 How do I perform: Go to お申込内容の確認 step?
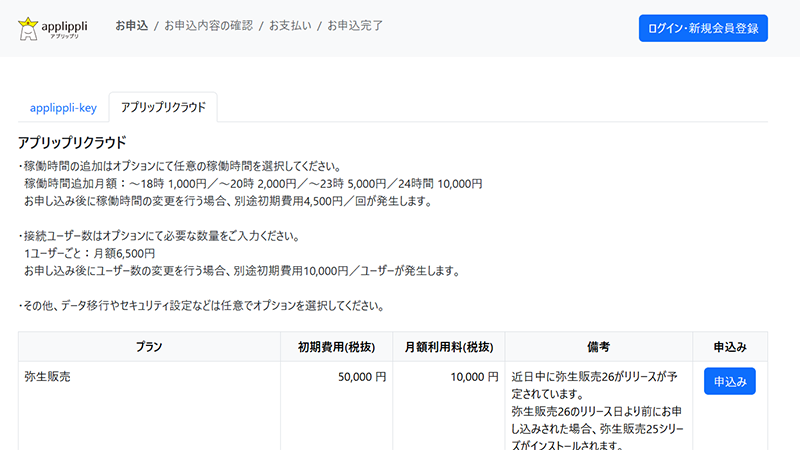click(208, 25)
